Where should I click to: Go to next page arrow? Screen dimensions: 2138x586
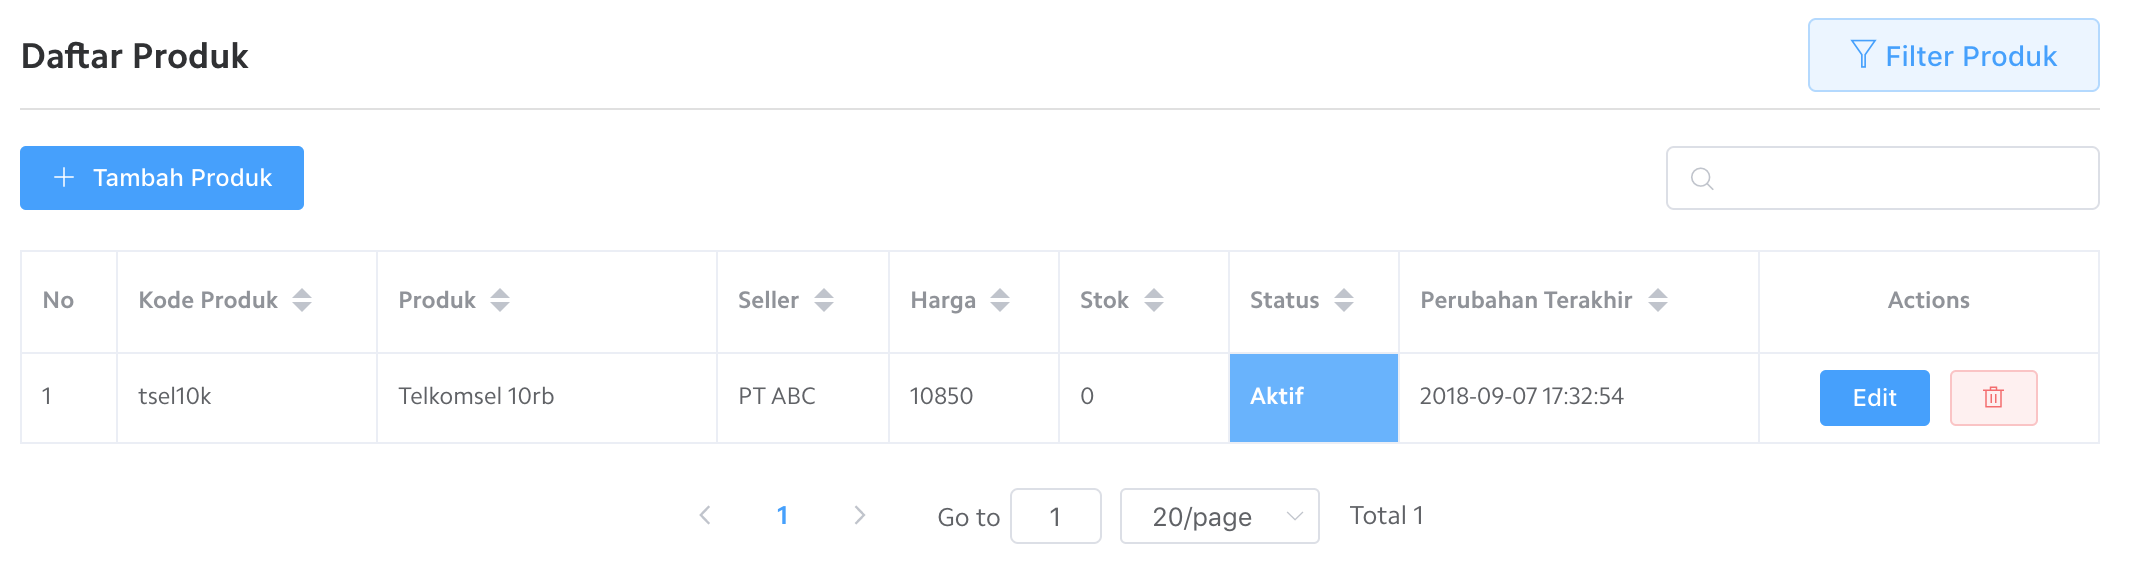pyautogui.click(x=859, y=515)
